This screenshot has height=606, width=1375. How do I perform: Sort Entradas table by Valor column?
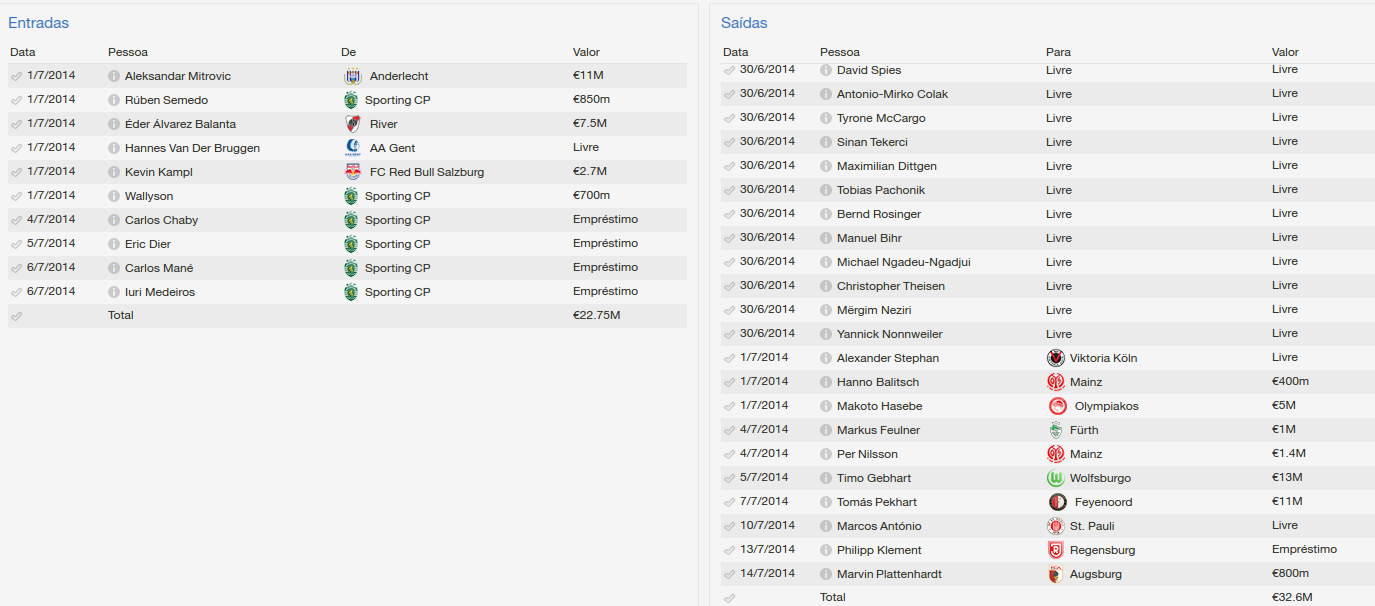pyautogui.click(x=586, y=52)
